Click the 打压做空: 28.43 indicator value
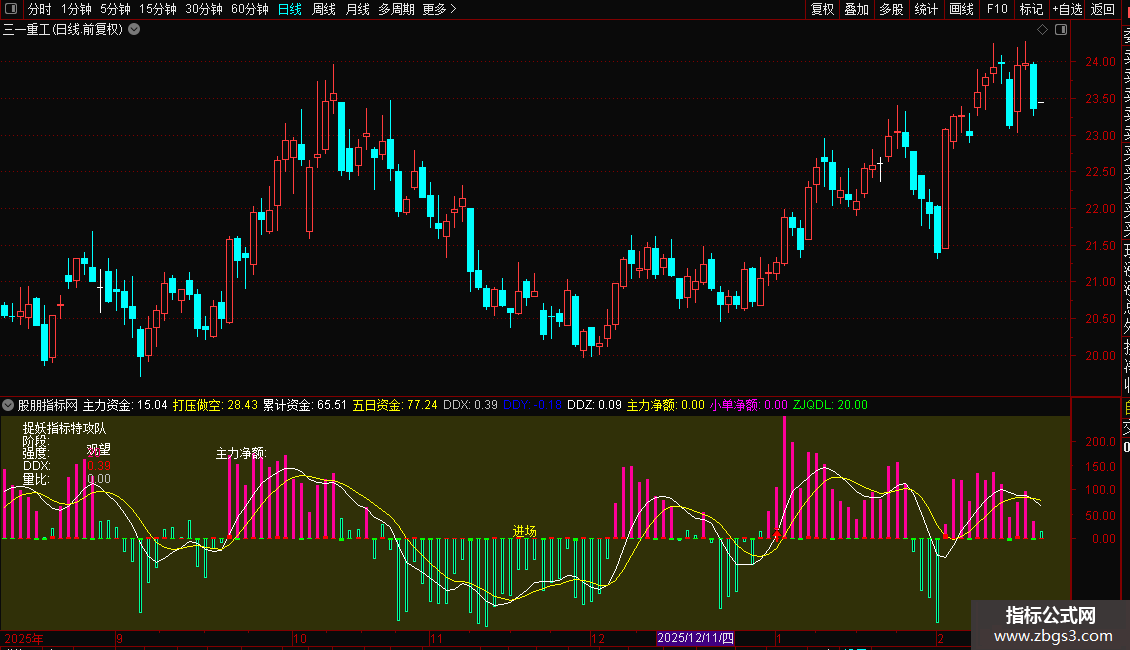This screenshot has height=650, width=1130. [x=215, y=405]
